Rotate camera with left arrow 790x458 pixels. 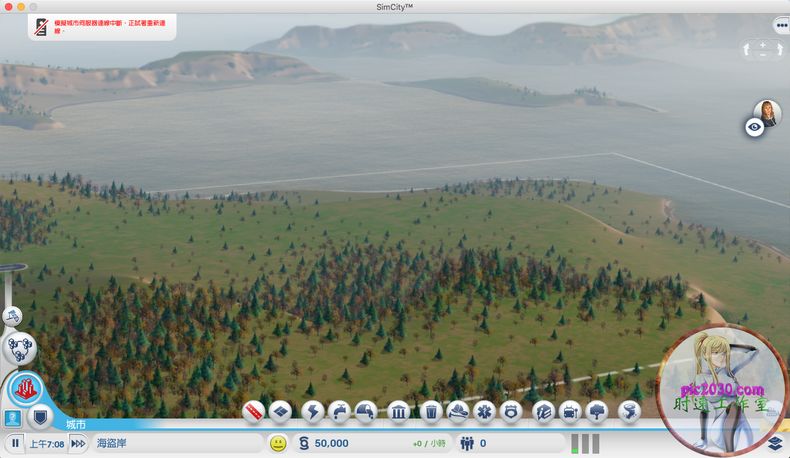click(747, 49)
